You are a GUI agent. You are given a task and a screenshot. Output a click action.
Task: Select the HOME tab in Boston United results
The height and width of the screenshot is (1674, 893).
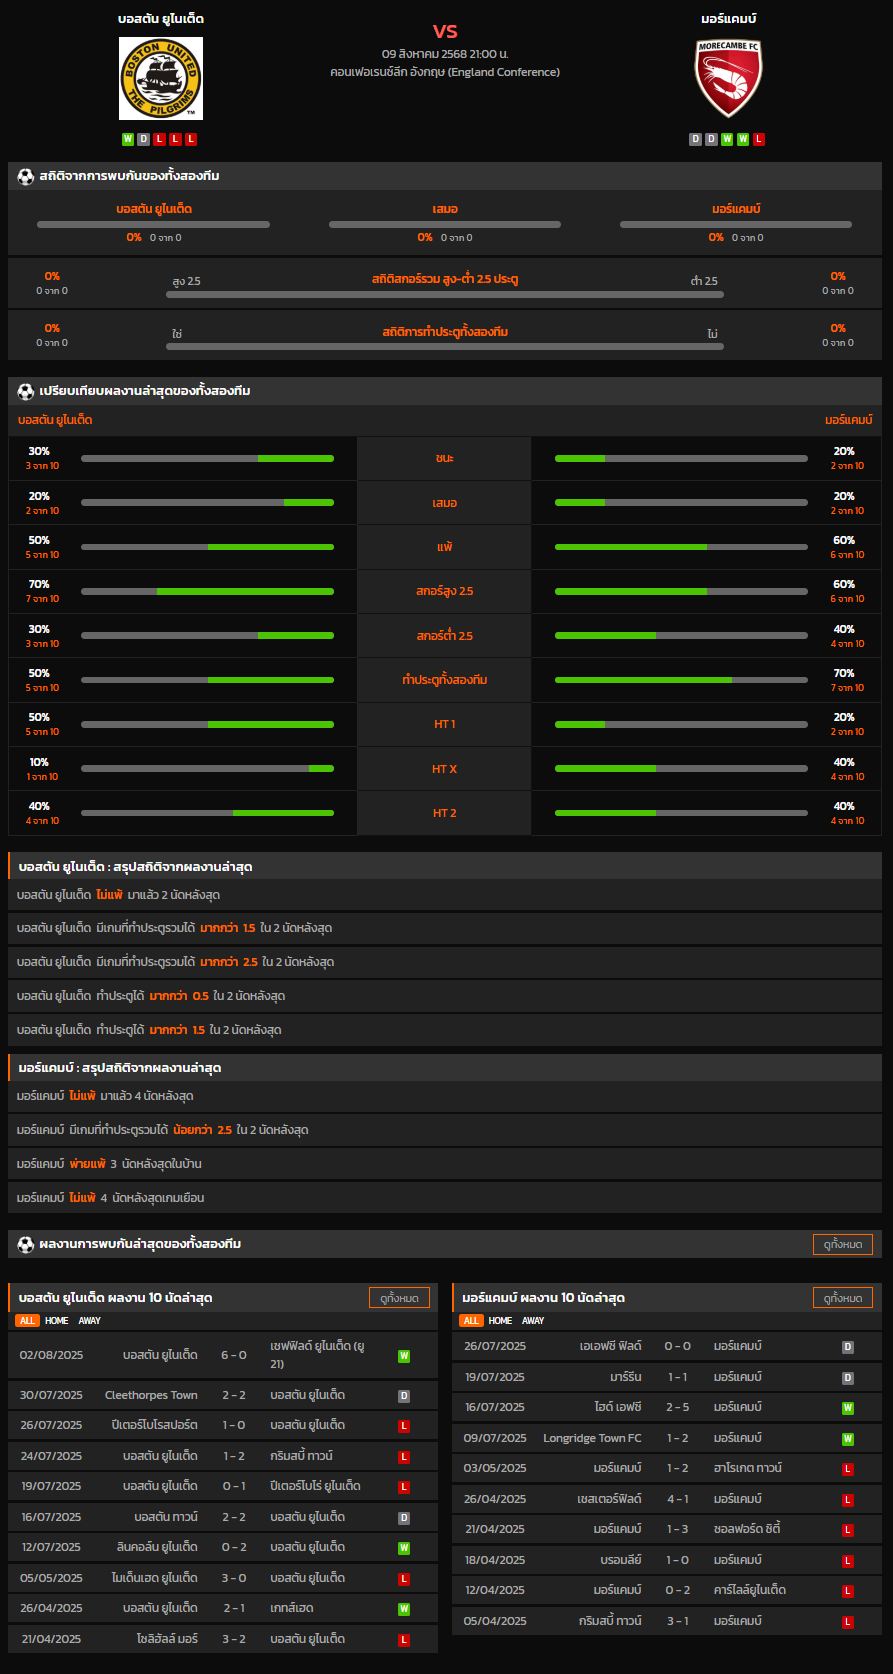tap(57, 1321)
